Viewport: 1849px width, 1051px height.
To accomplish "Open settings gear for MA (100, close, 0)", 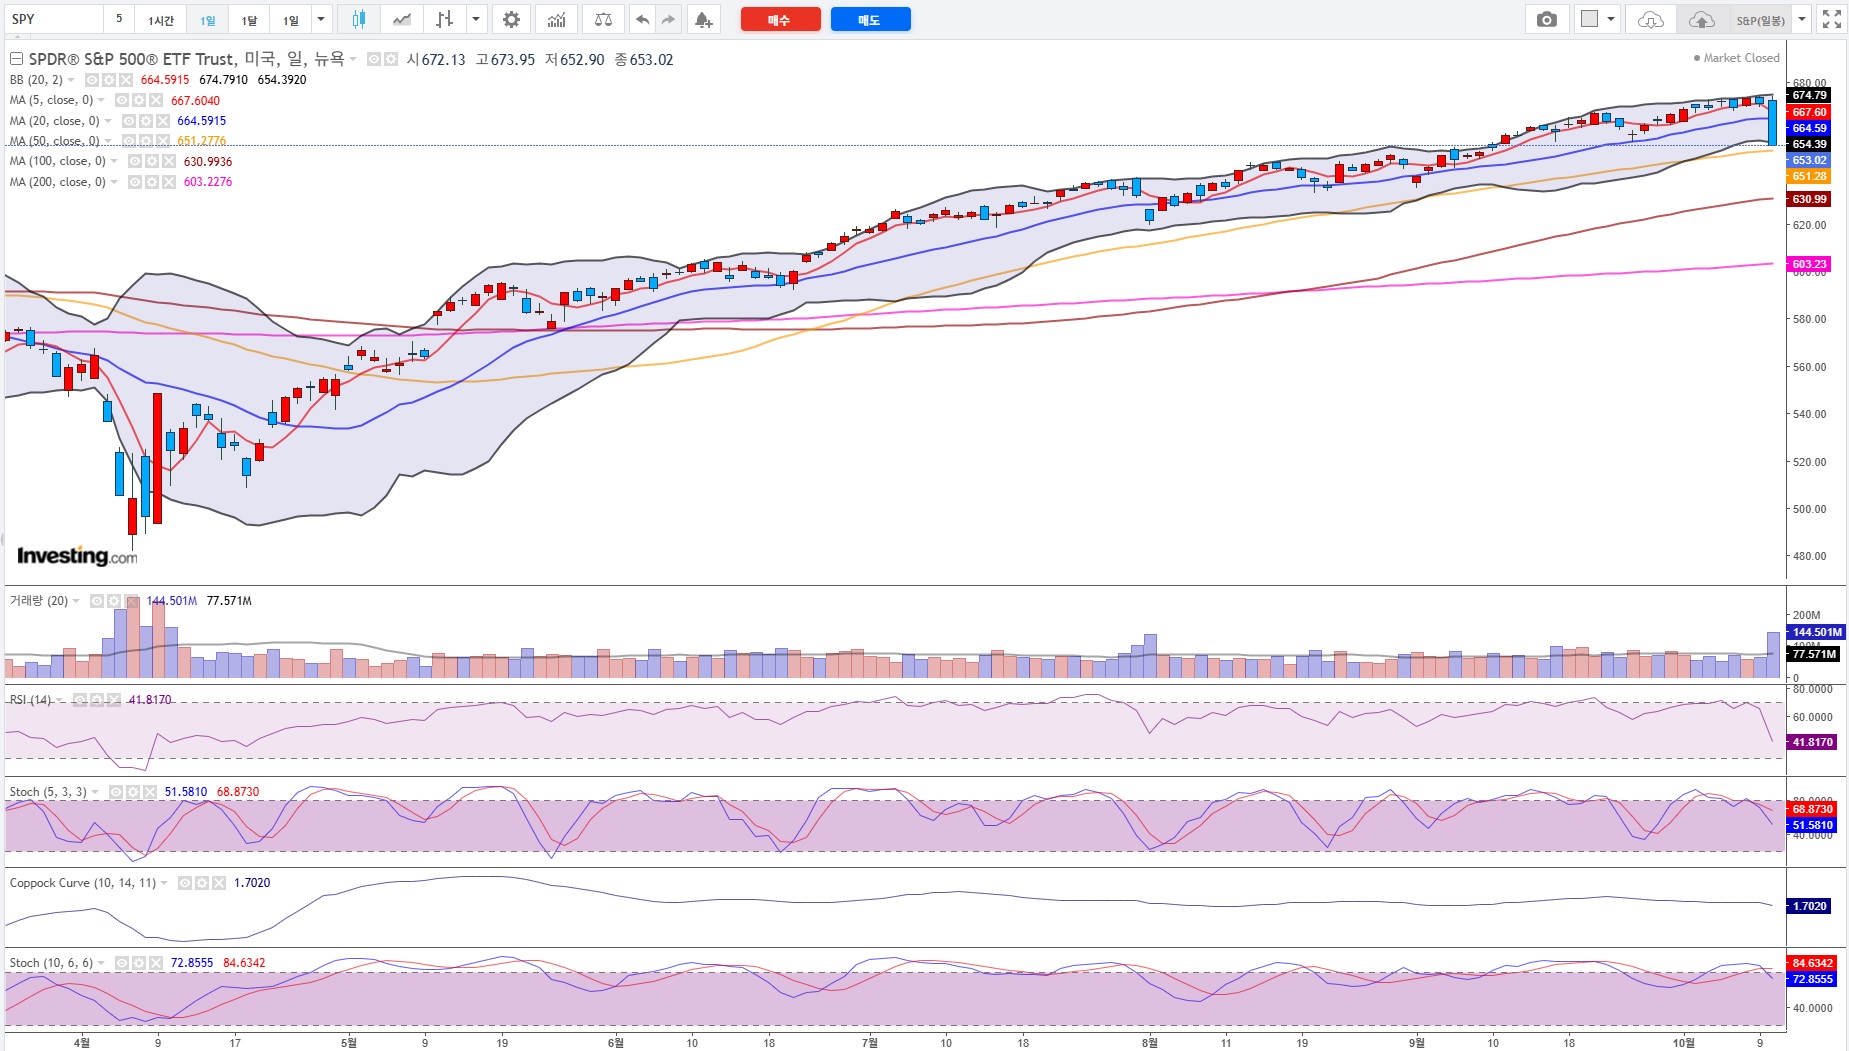I will click(152, 161).
